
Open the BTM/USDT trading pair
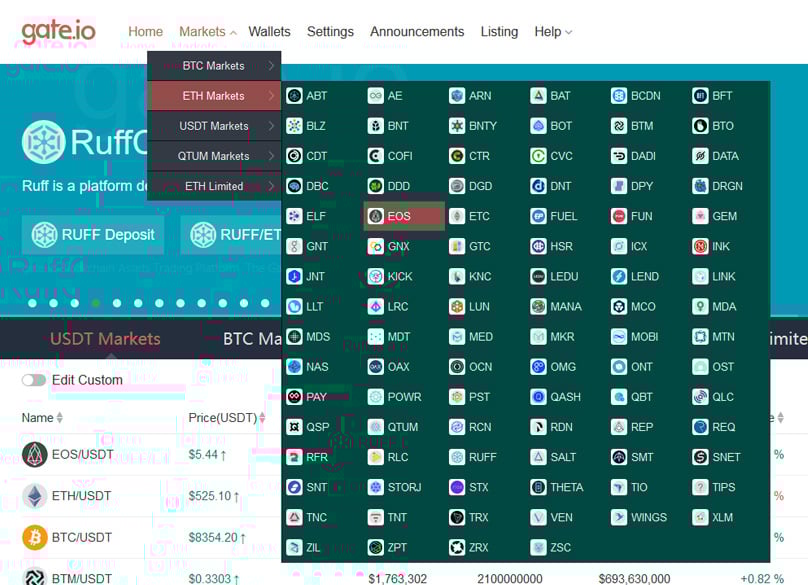[82, 578]
